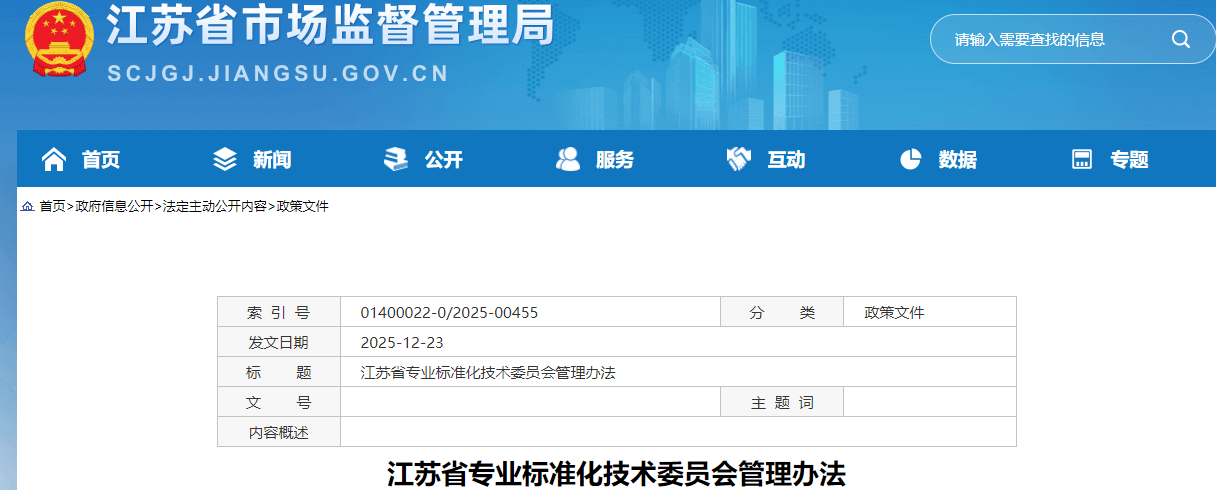Image resolution: width=1216 pixels, height=490 pixels.
Task: Click the house icon beside 首页
Action: [x=53, y=159]
